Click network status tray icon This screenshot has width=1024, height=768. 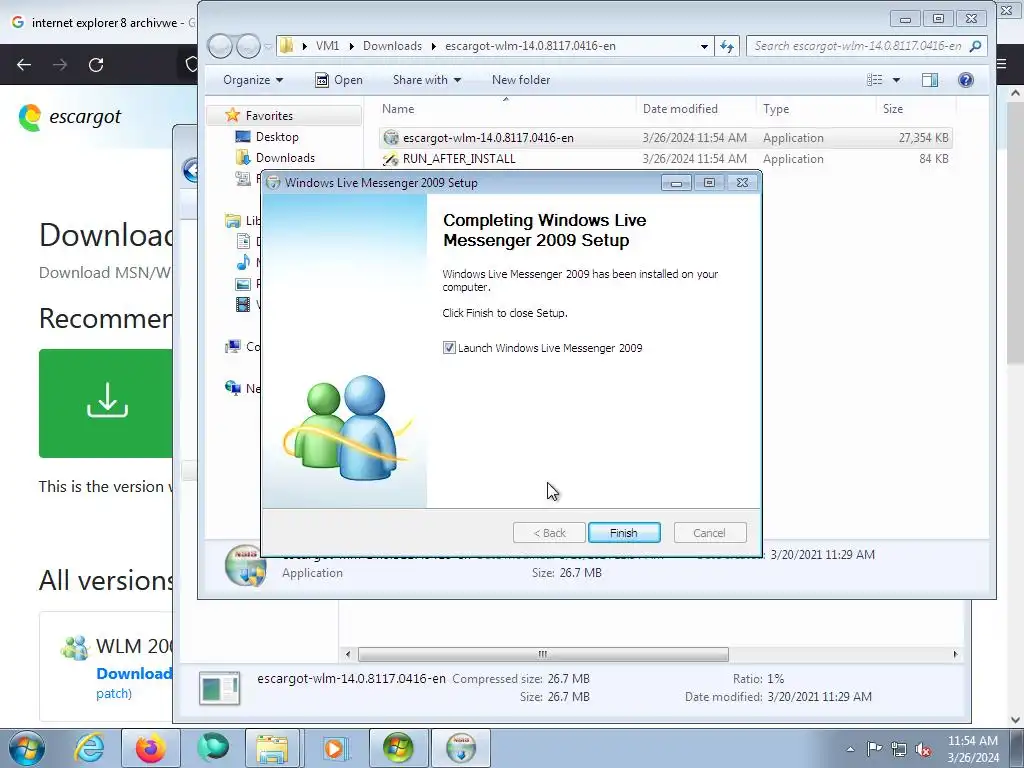coord(899,749)
